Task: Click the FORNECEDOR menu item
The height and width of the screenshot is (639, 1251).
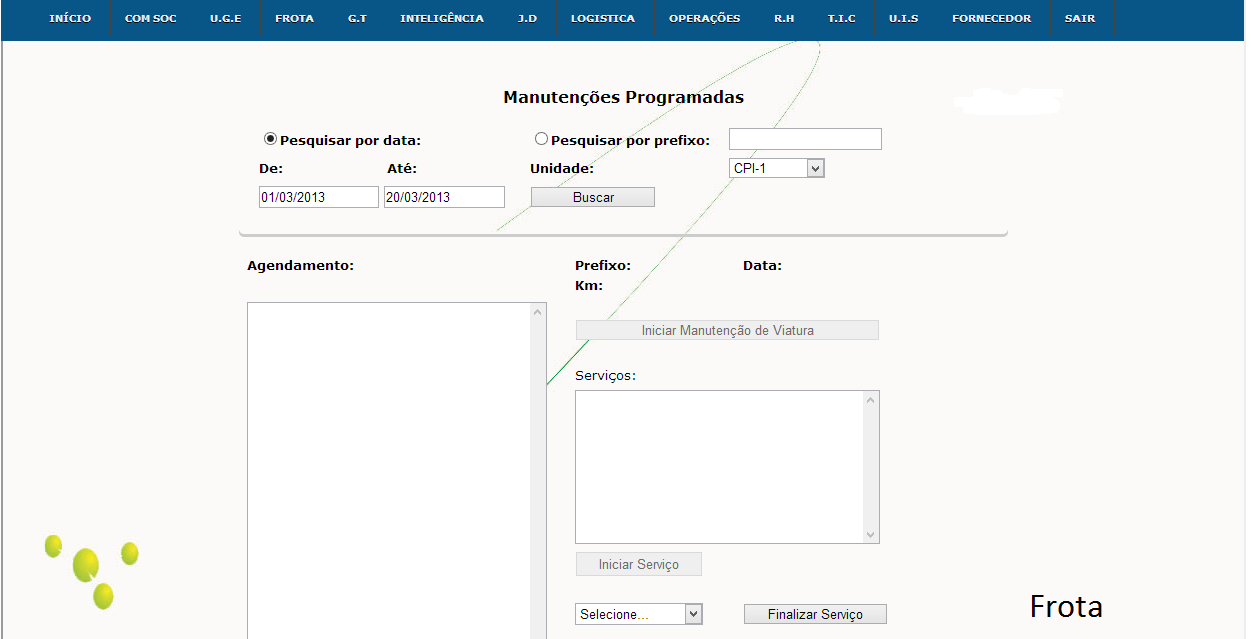Action: (x=991, y=19)
